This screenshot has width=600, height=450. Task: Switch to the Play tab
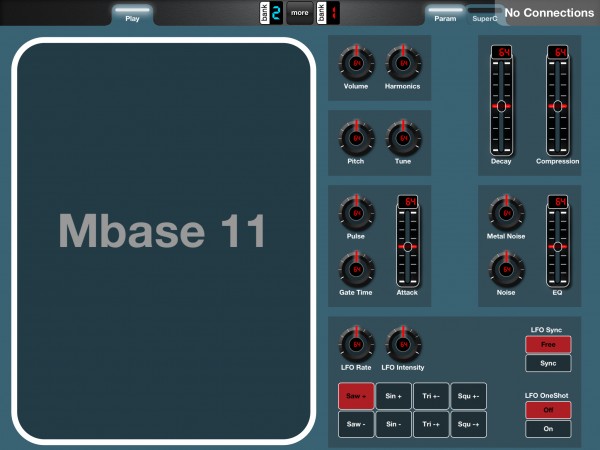pos(132,16)
